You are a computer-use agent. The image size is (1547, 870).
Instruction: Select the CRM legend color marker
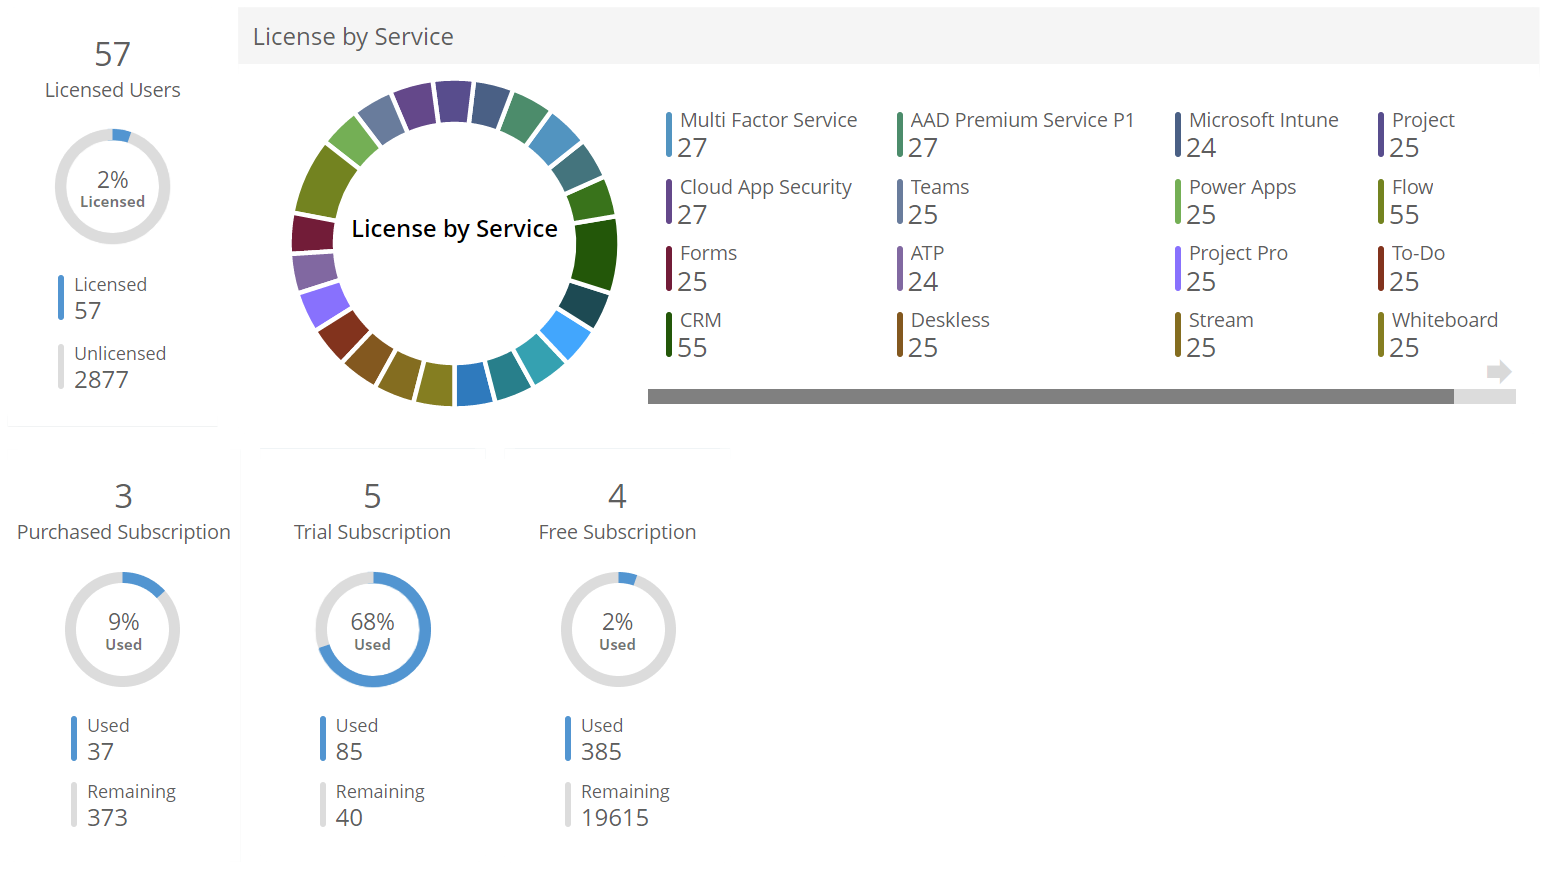pyautogui.click(x=670, y=334)
